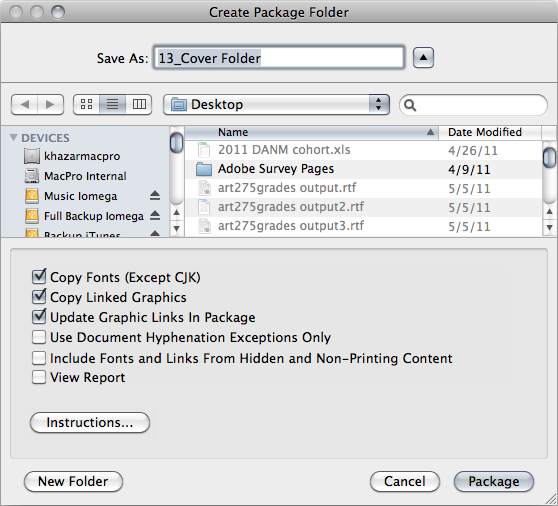Switch to icon view mode
This screenshot has width=558, height=506.
[x=86, y=105]
